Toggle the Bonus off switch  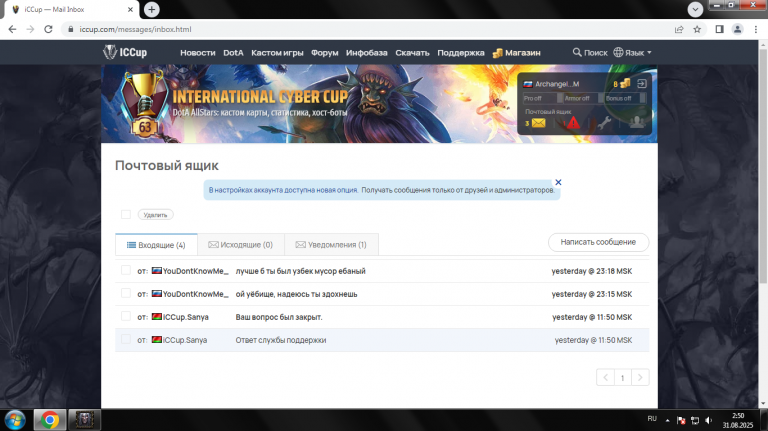[625, 98]
